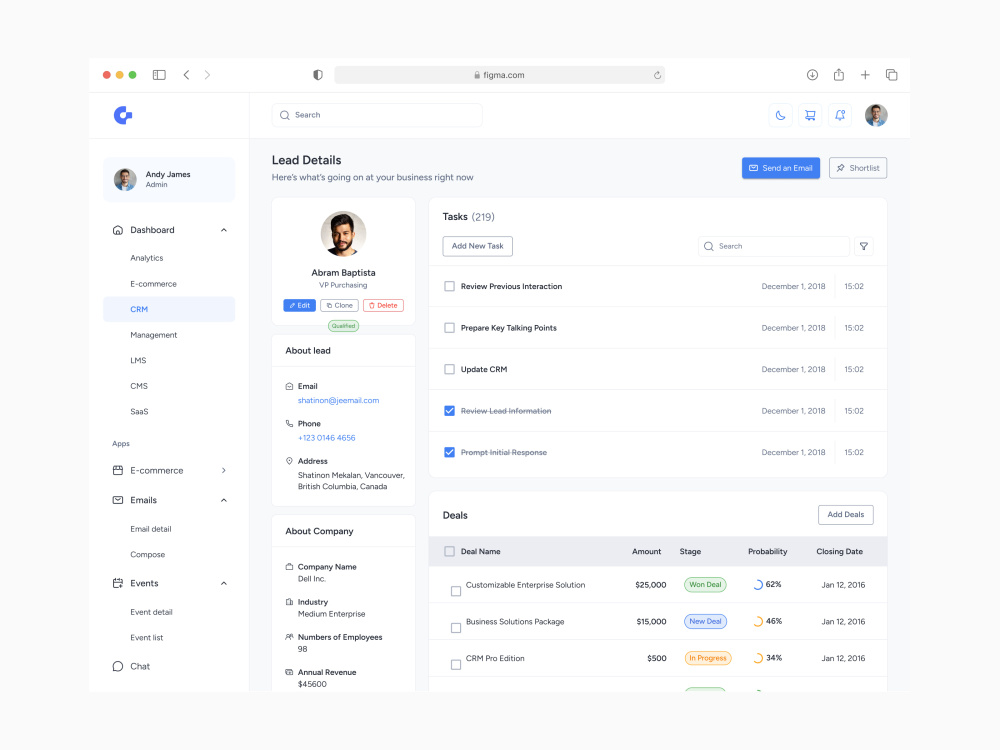Select the Customizable Enterprise Solution deal checkbox

[456, 591]
